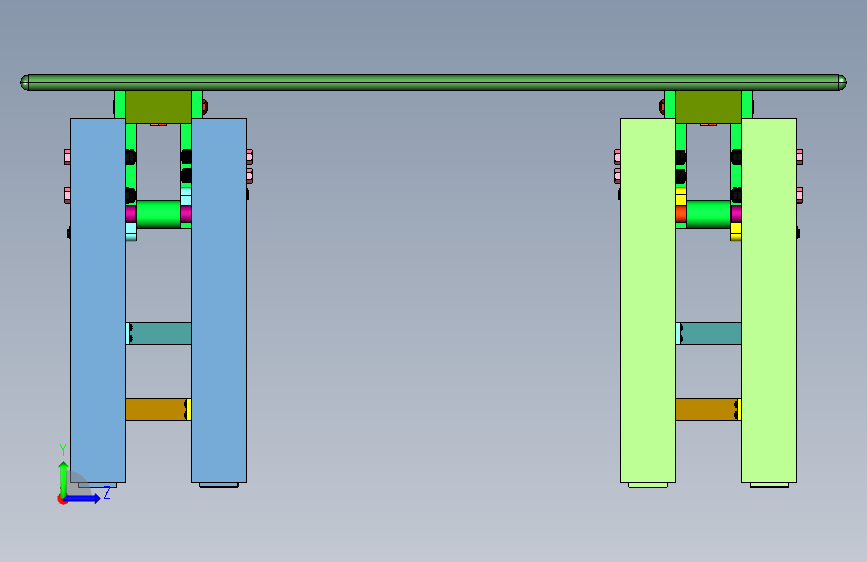Viewport: 867px width, 562px height.
Task: Select the outer blue leg of the left stand
Action: (98, 300)
